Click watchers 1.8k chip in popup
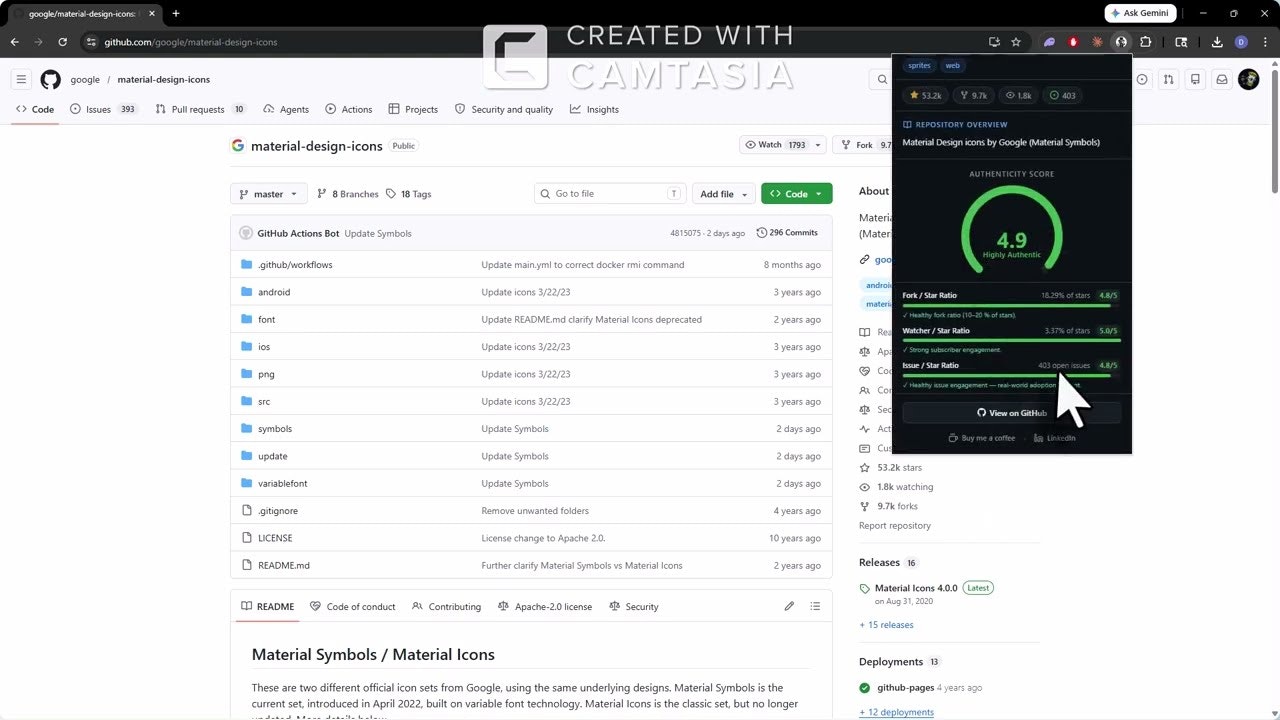 tap(1018, 95)
